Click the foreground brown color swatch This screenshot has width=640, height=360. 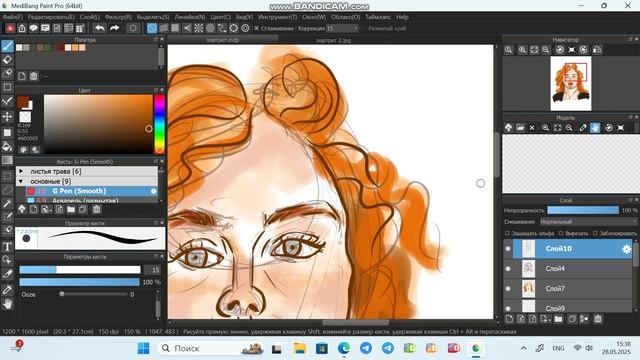pyautogui.click(x=23, y=101)
